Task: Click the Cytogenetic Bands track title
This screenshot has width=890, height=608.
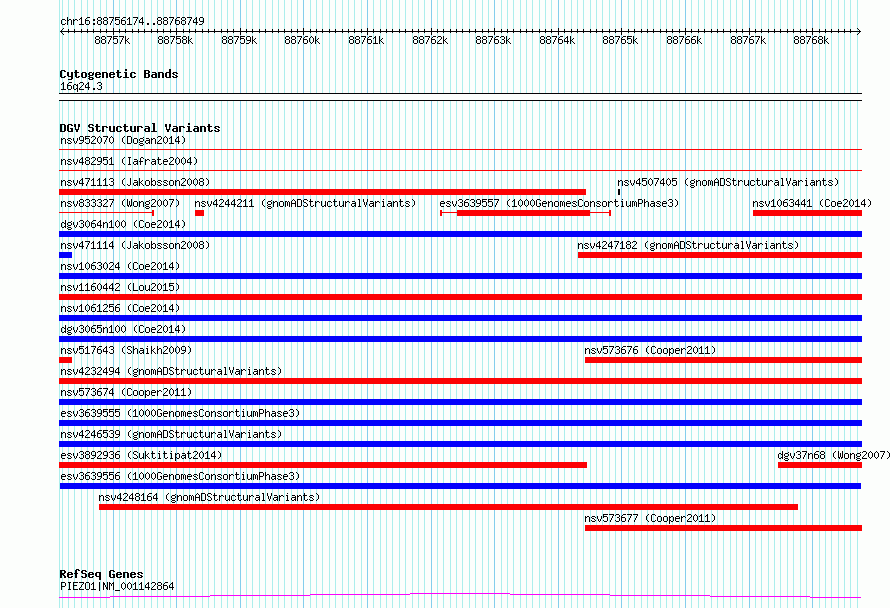Action: coord(119,74)
